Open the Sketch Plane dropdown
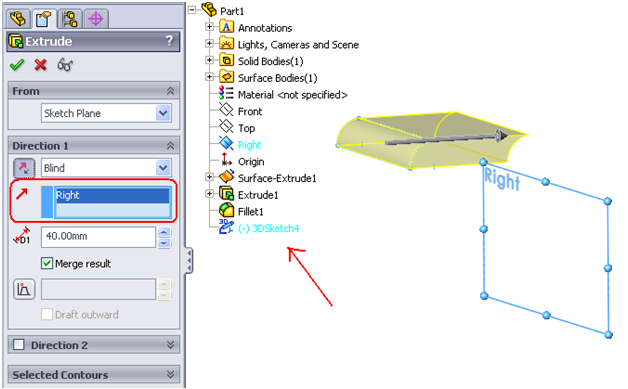This screenshot has height=389, width=628. tap(163, 113)
